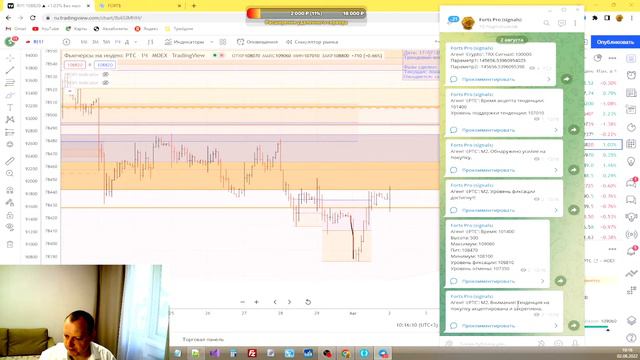This screenshot has height=360, width=640.
Task: Open the ideas lightbulb icon in right sidebar
Action: tap(631, 162)
